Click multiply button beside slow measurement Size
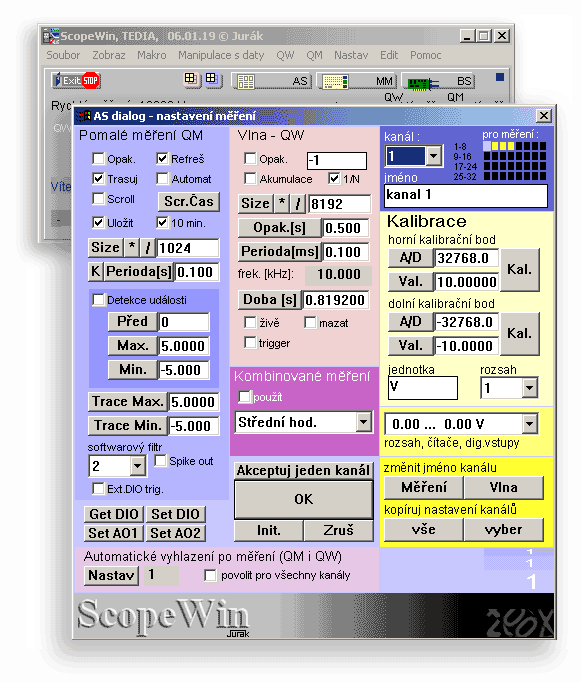The image size is (581, 682). tap(131, 247)
